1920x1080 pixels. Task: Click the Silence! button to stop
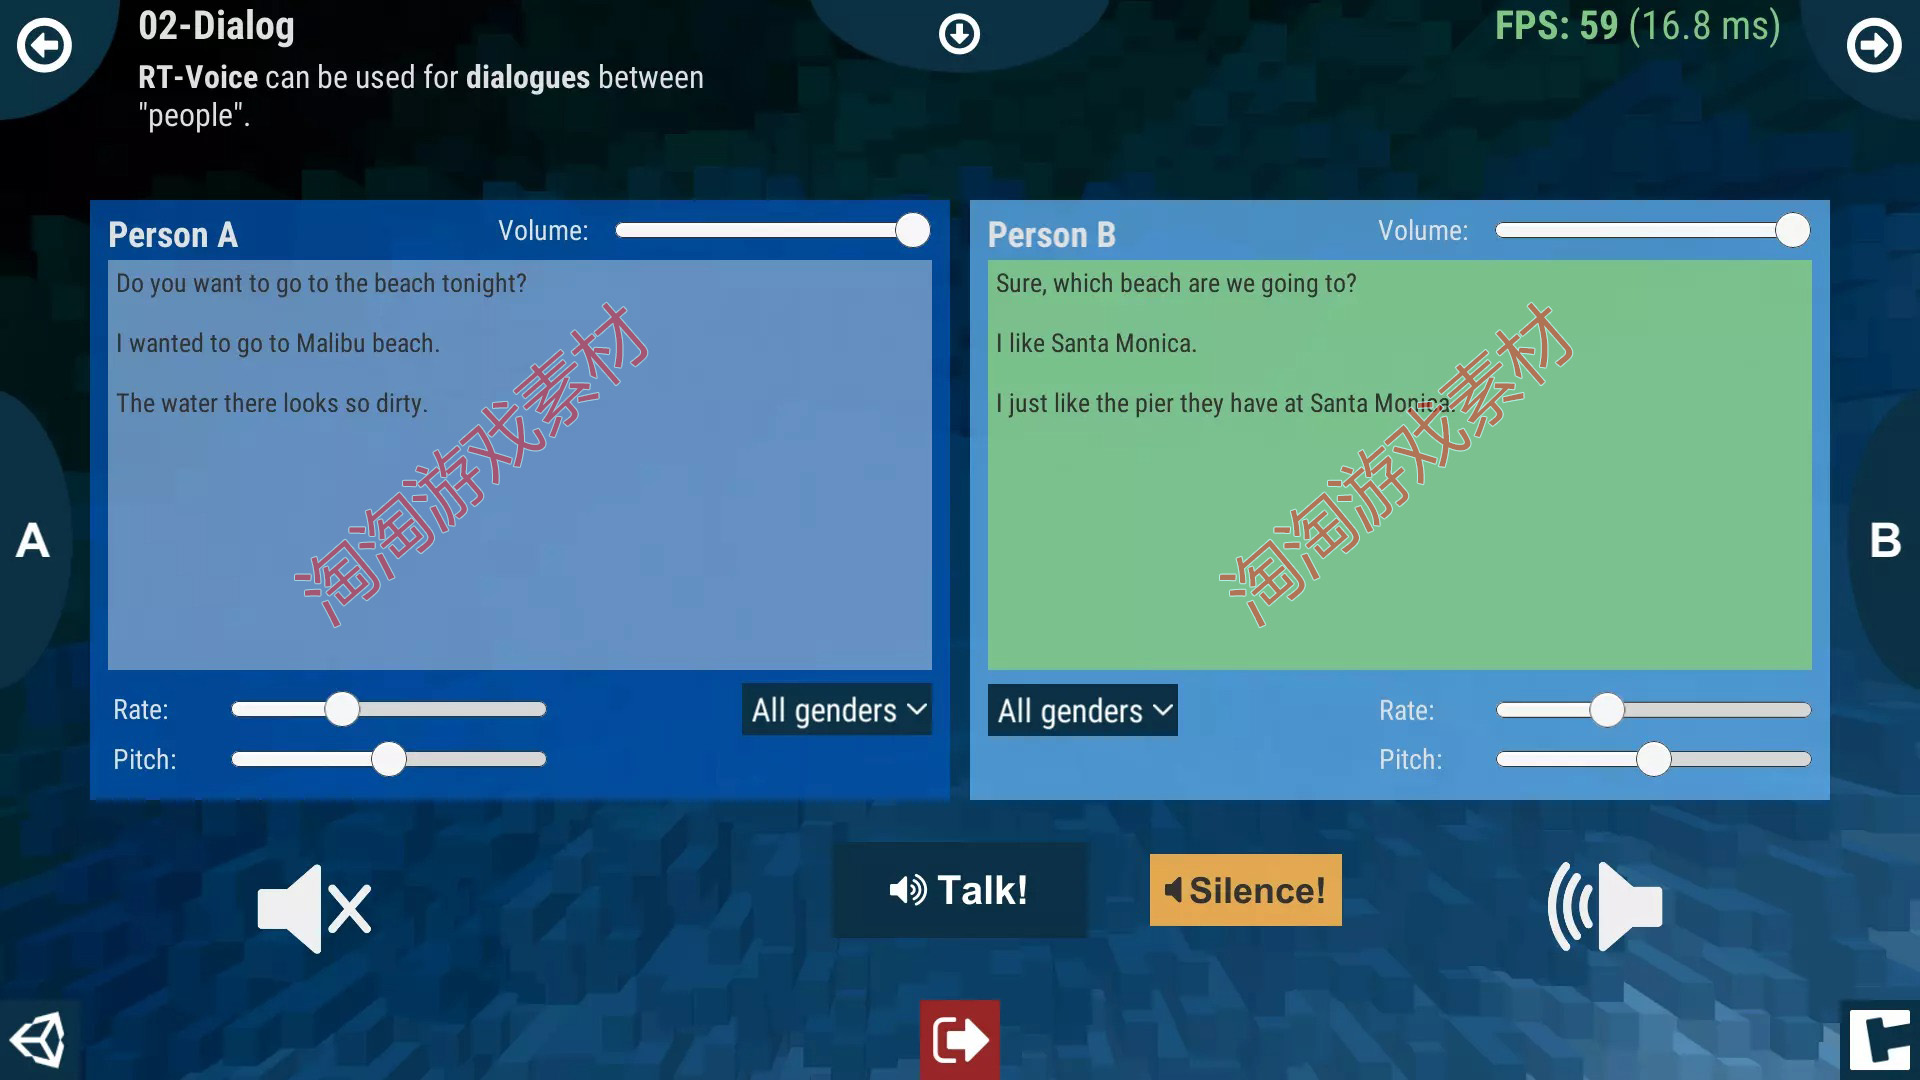pos(1245,889)
